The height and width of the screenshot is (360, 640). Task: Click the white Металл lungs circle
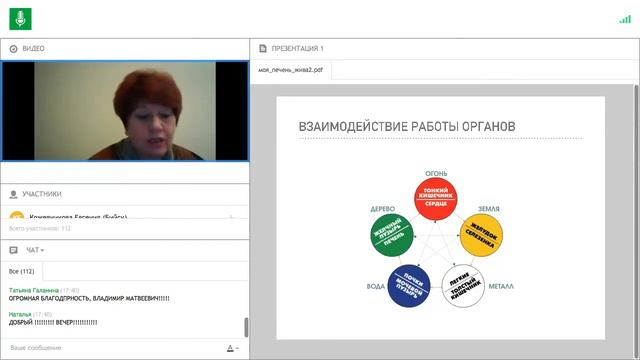click(463, 286)
